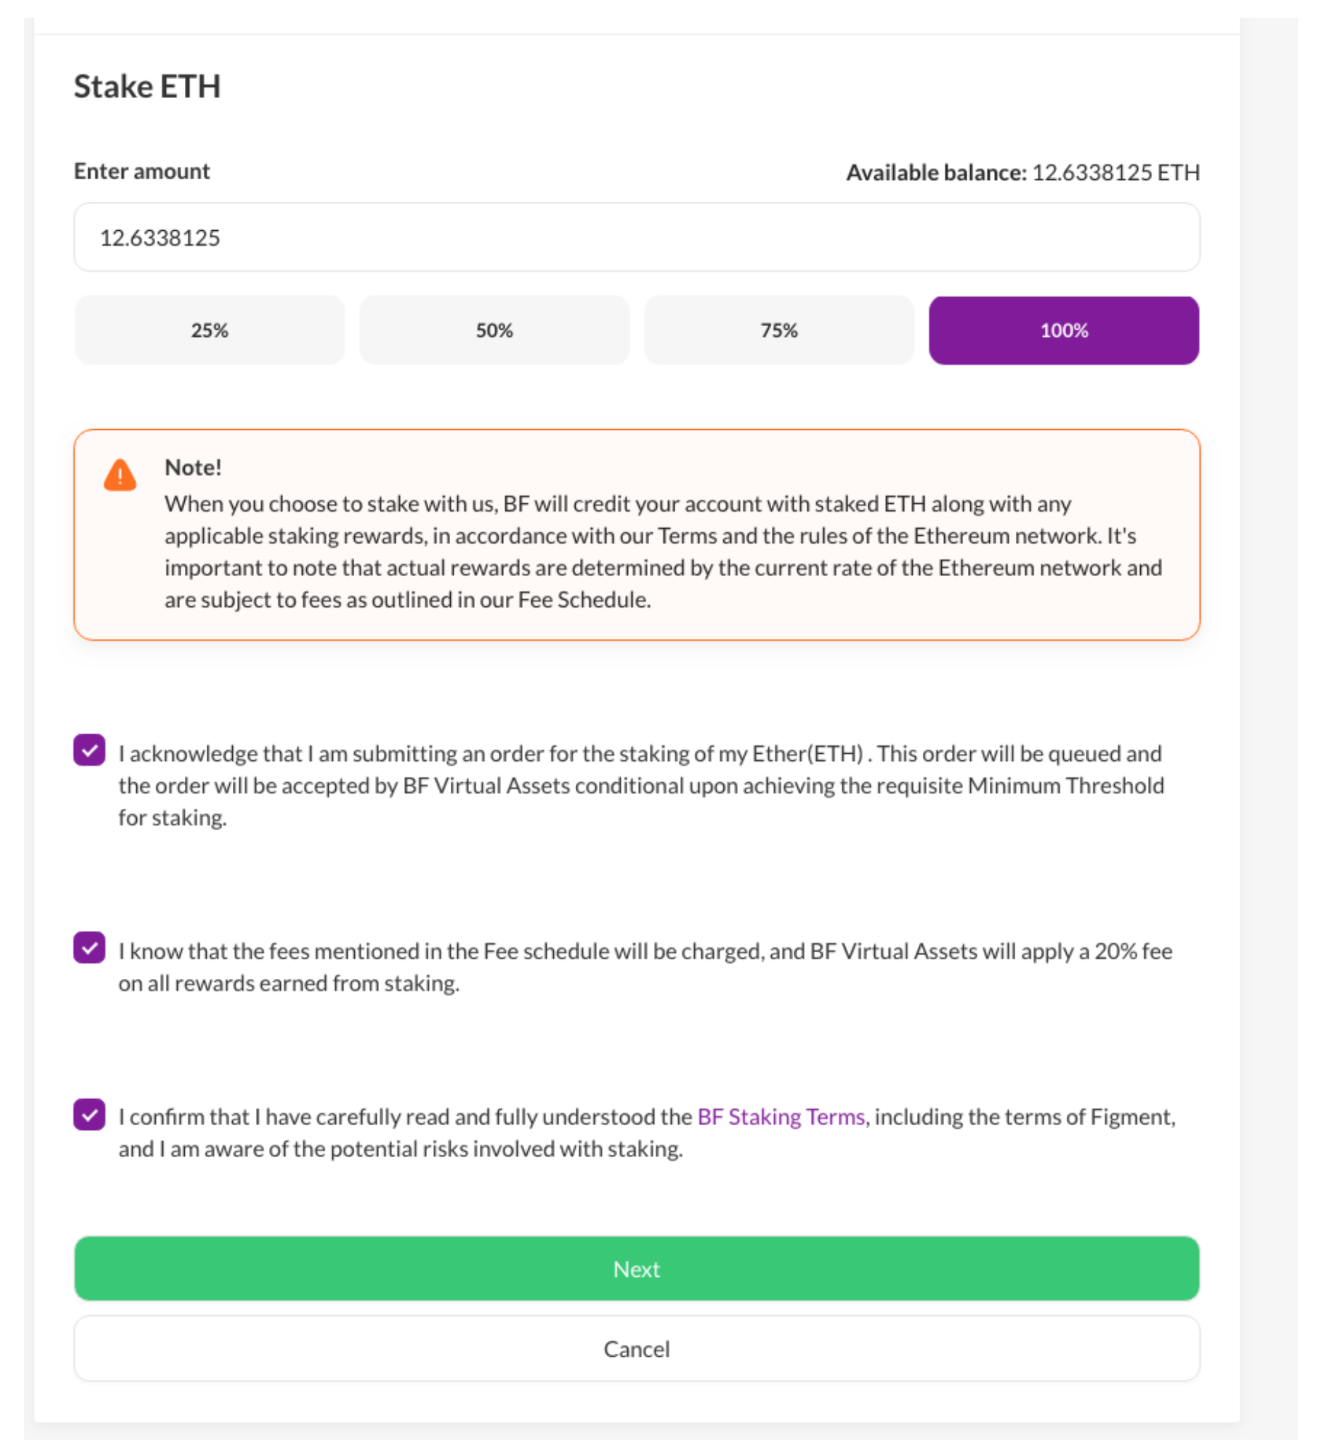This screenshot has height=1440, width=1325.
Task: Open the BF Staking Terms link
Action: (781, 1117)
